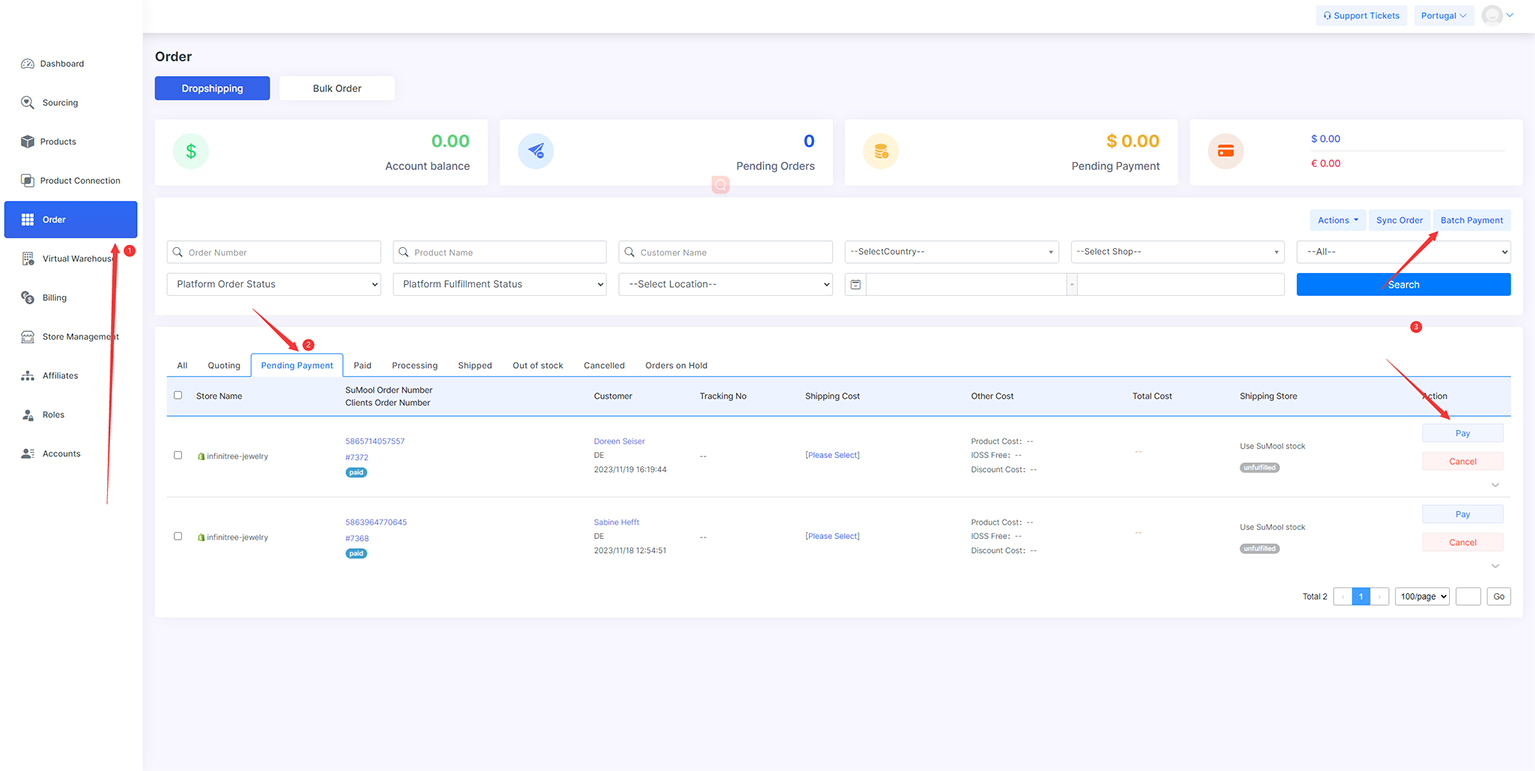Expand the Select Shop dropdown

click(x=1177, y=252)
